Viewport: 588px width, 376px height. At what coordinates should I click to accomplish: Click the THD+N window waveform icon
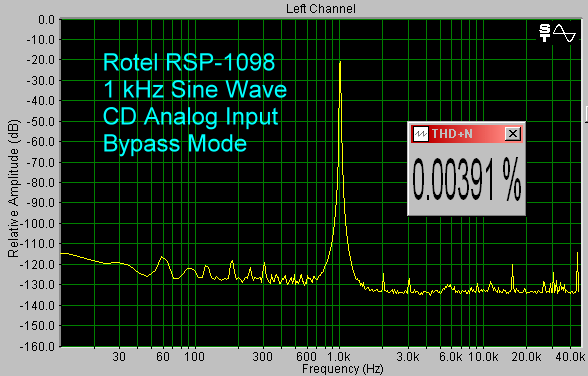[x=421, y=134]
